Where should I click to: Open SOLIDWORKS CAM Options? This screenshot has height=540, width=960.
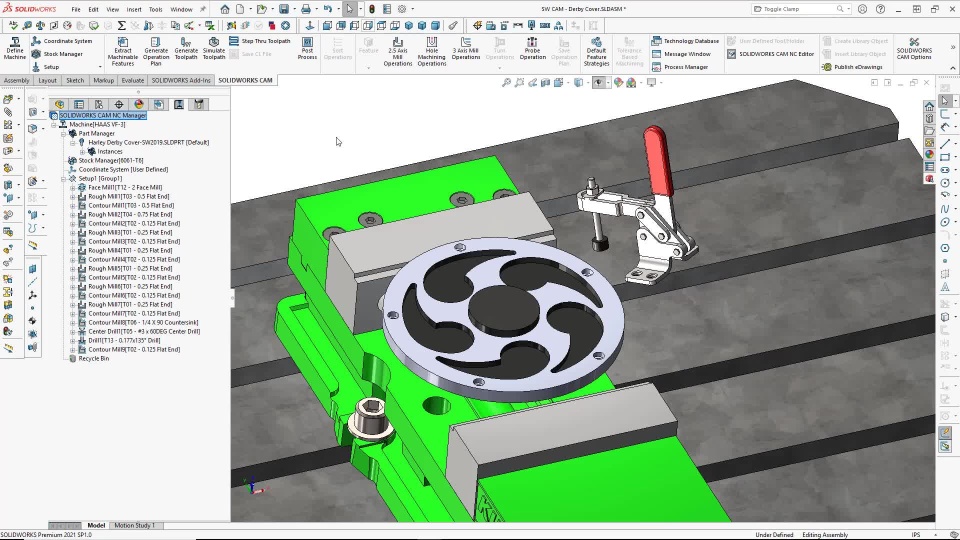tap(914, 49)
